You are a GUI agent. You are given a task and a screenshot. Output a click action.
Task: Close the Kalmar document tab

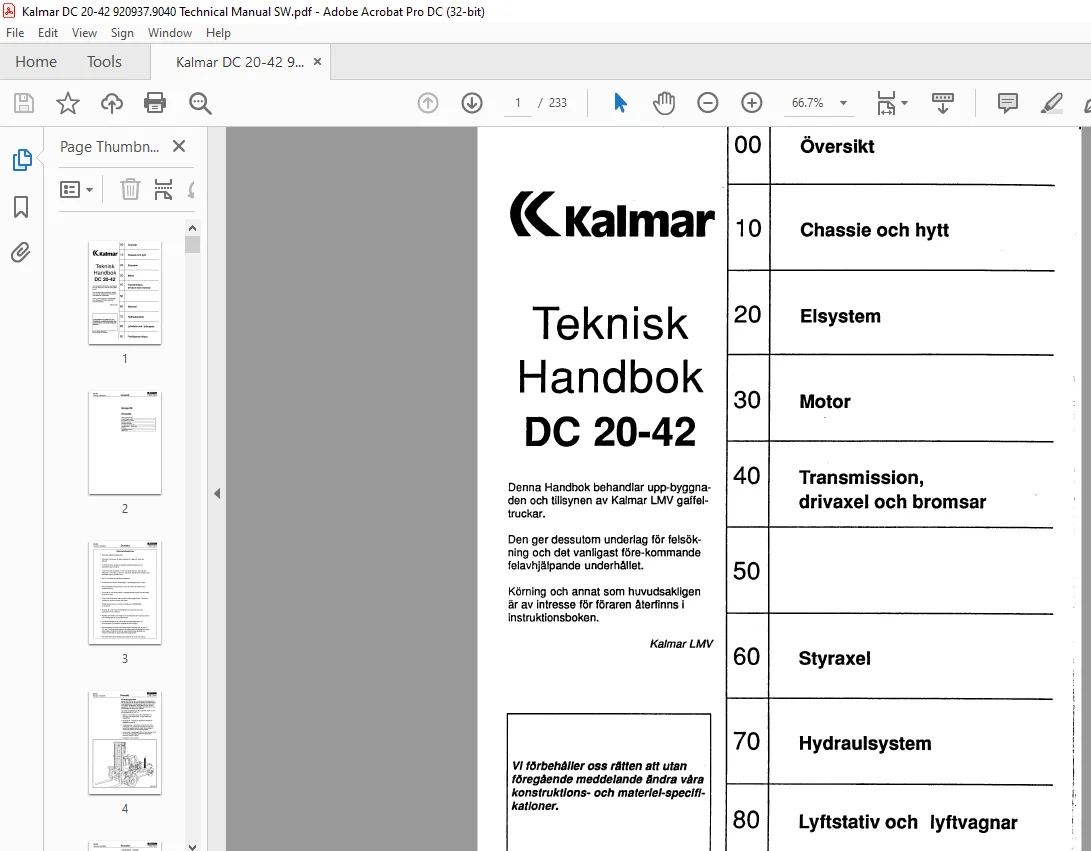point(317,62)
